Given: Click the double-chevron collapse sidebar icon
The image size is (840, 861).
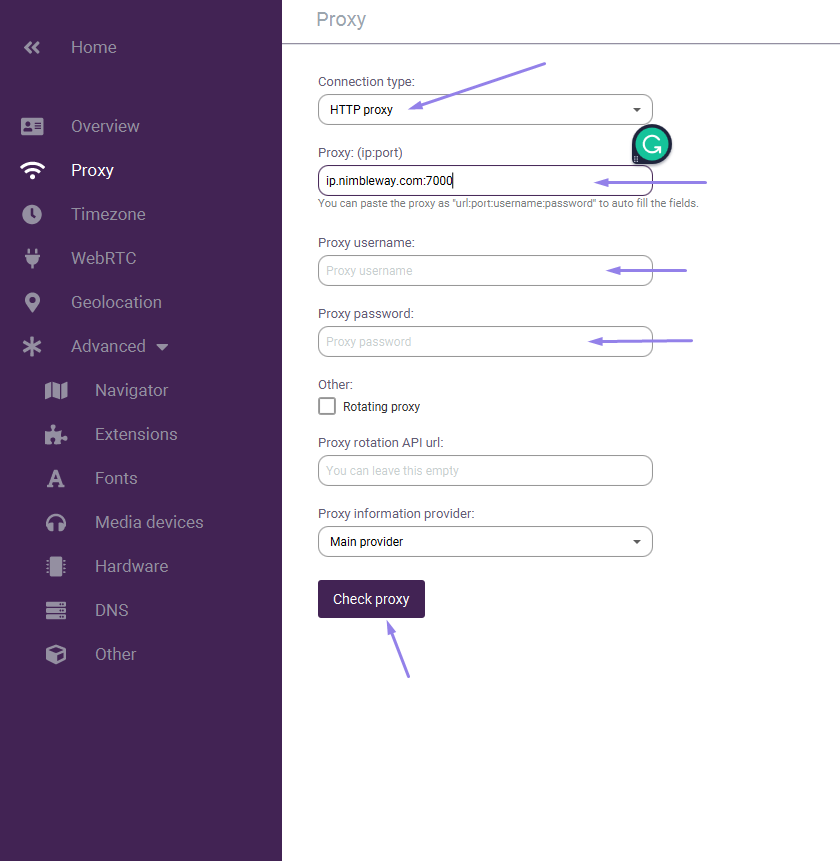Looking at the screenshot, I should [32, 47].
